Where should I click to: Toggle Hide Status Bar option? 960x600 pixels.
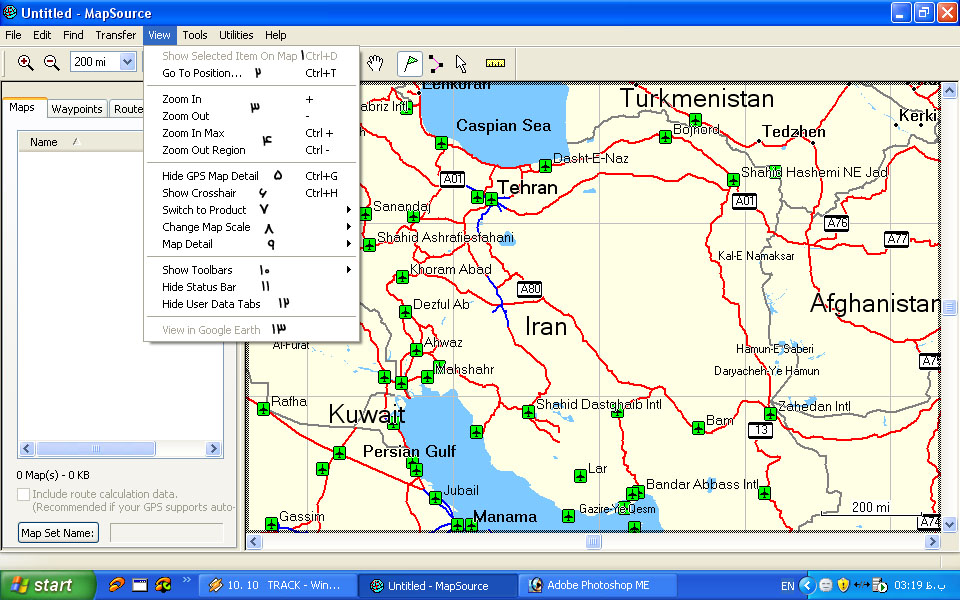199,287
